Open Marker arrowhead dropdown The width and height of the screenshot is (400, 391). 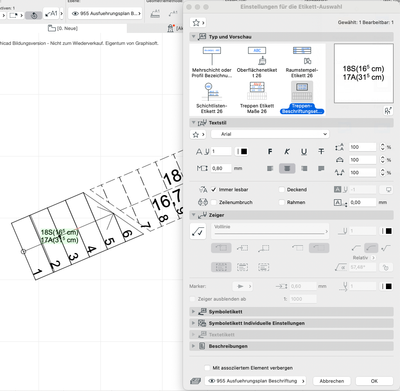pos(242,286)
